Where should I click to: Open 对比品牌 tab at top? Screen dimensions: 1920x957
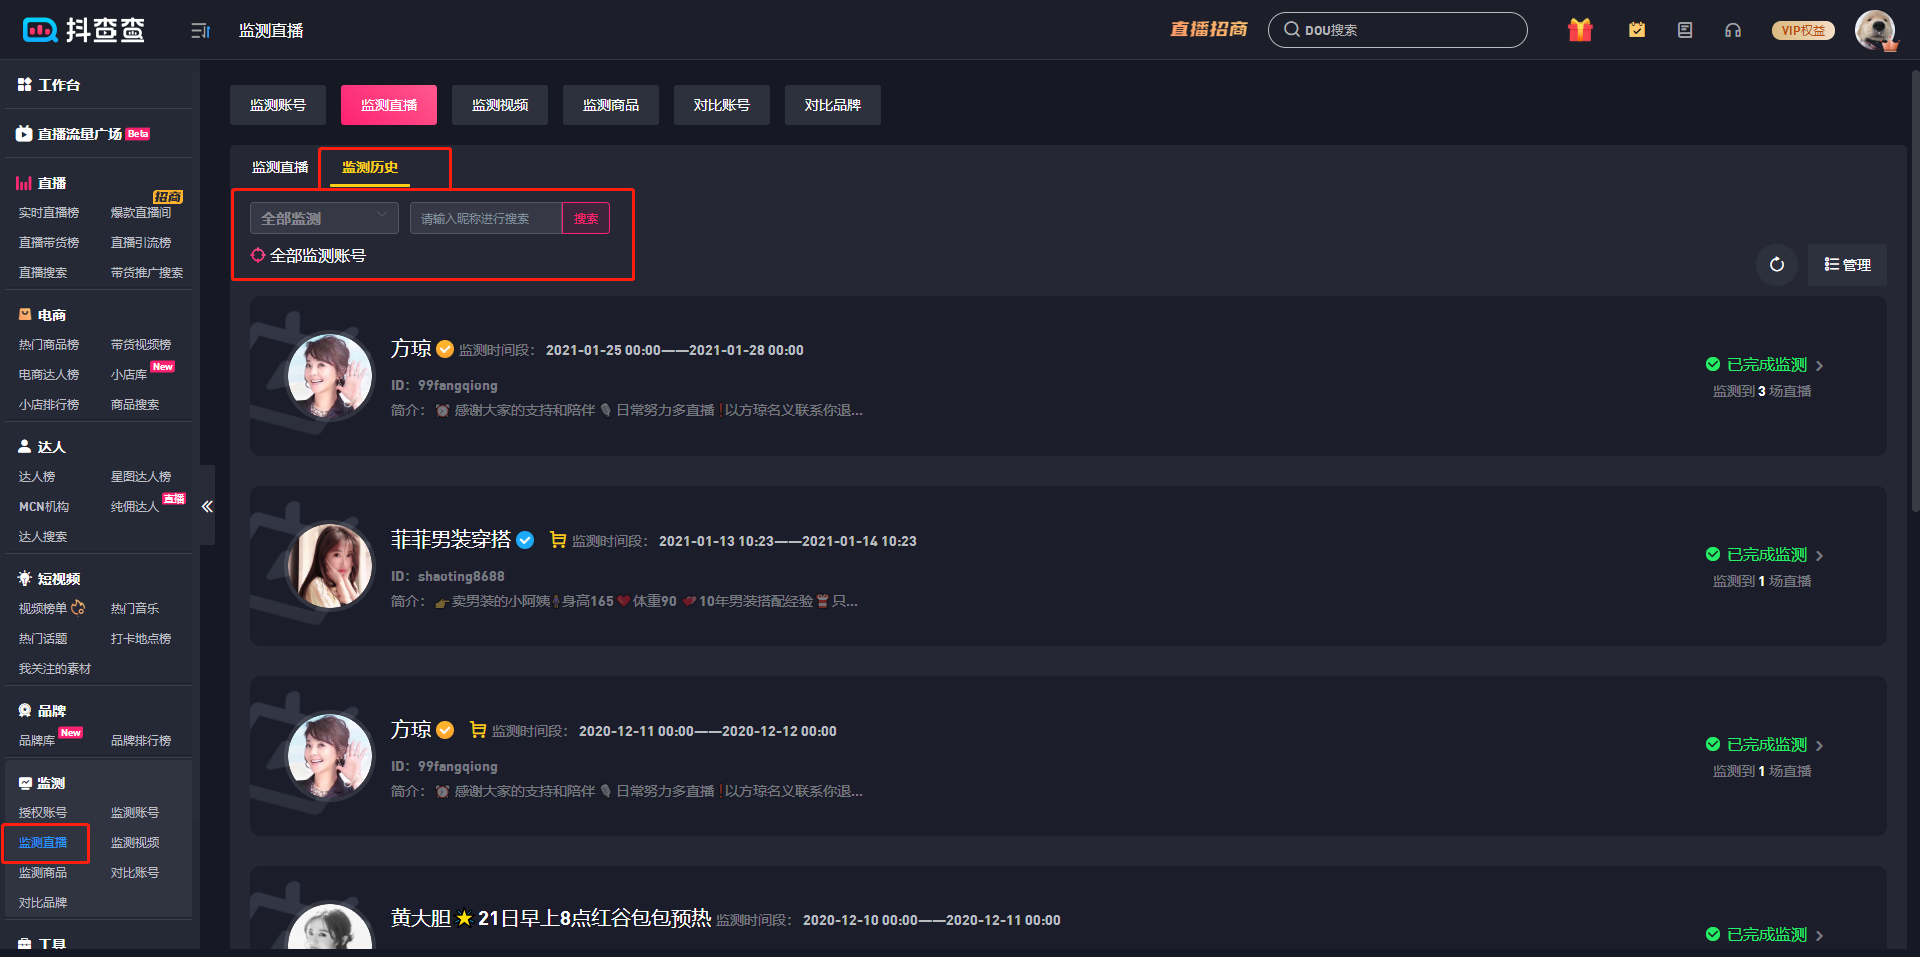tap(832, 105)
